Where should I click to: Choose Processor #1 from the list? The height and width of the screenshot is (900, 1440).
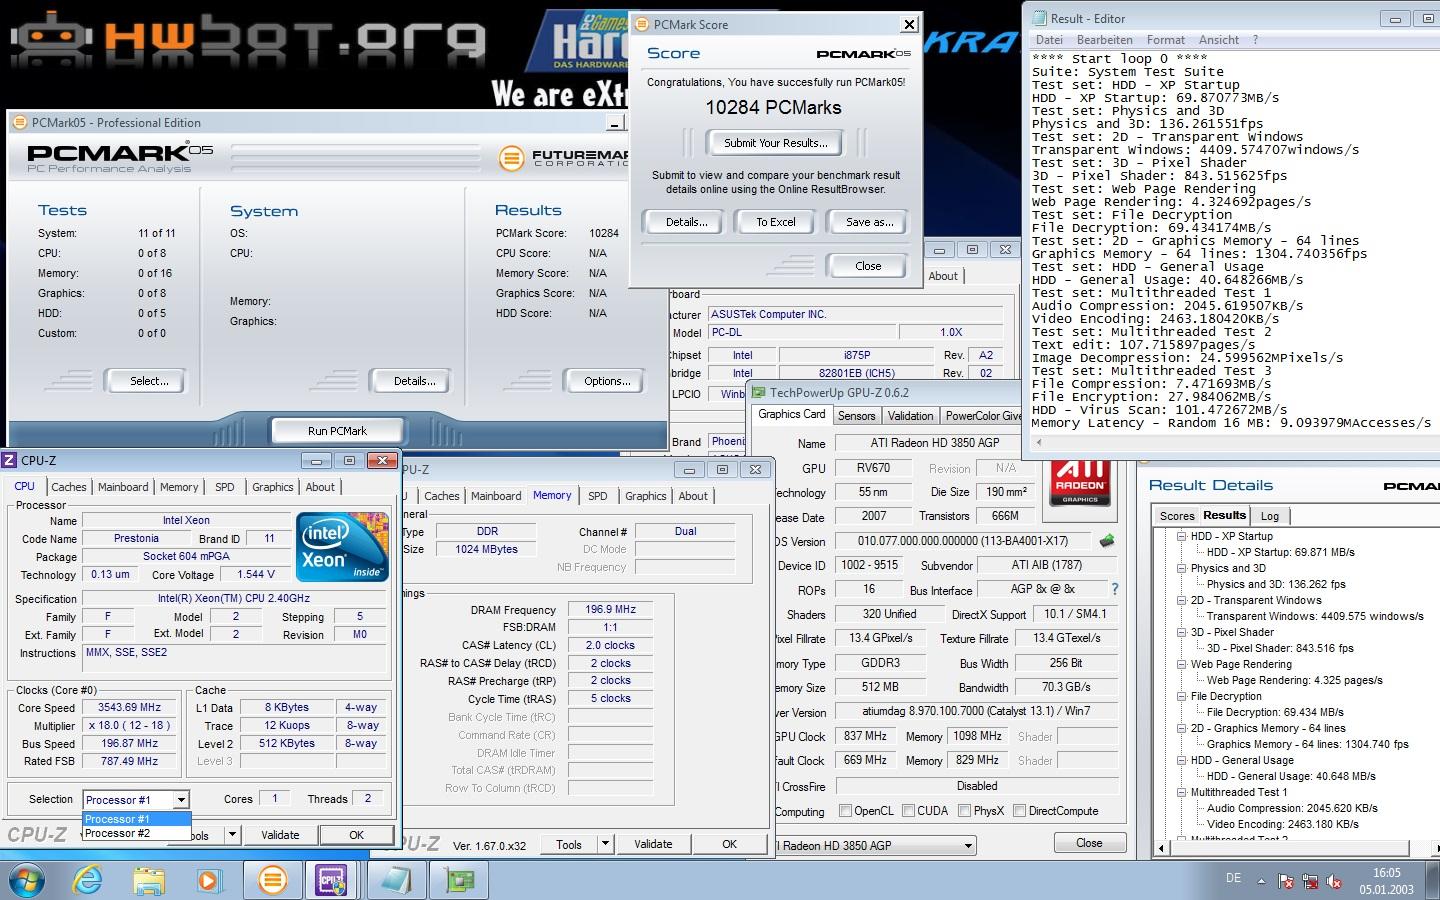pos(136,819)
